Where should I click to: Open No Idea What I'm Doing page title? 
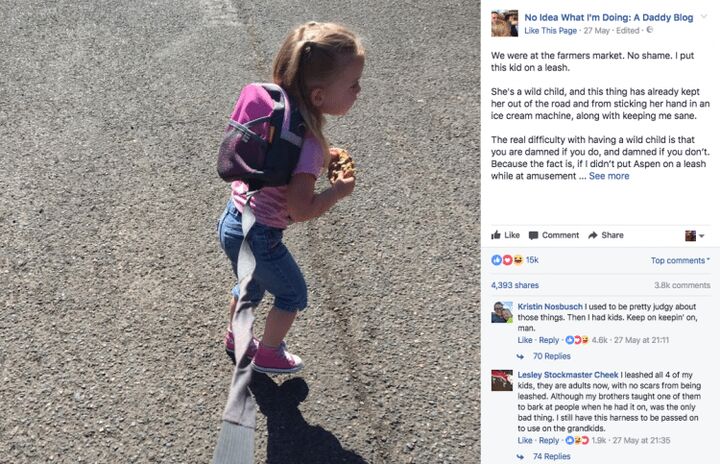pyautogui.click(x=609, y=17)
